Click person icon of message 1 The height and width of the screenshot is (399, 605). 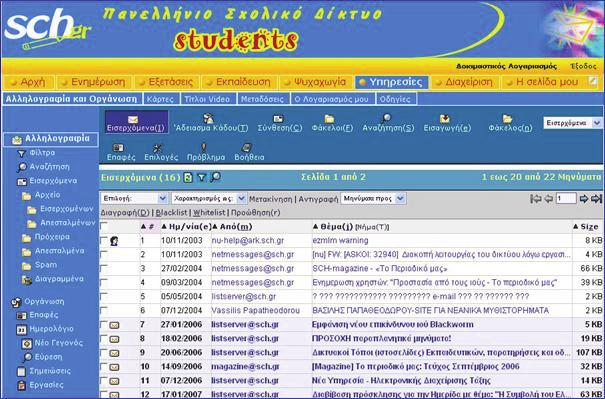coord(114,241)
